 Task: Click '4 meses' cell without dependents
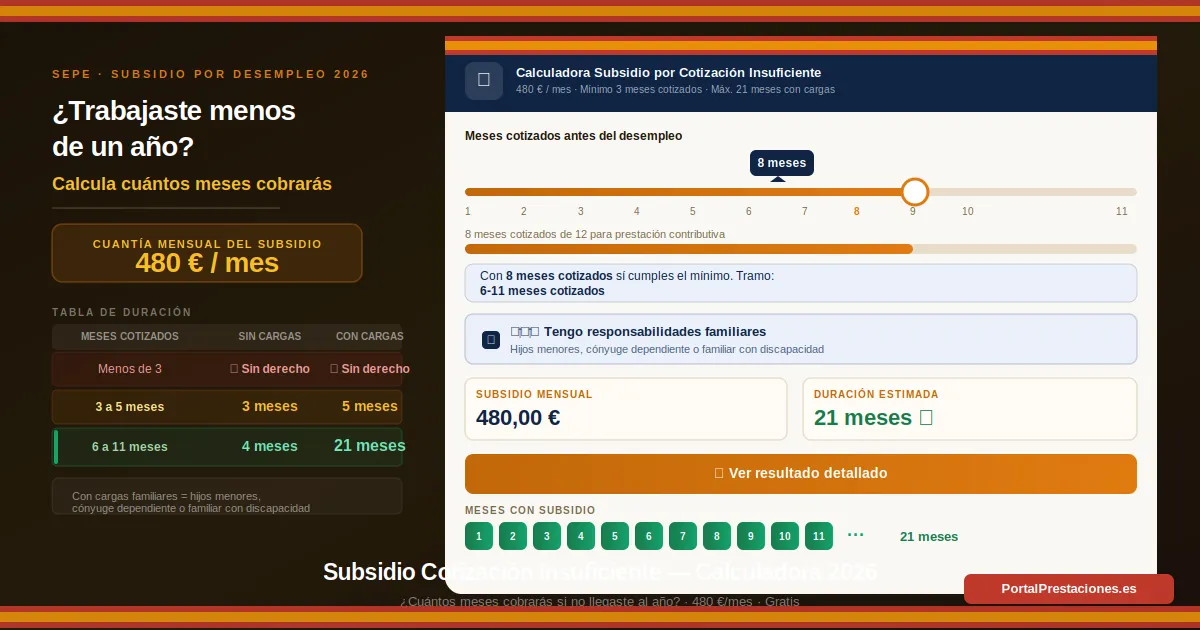(x=270, y=446)
